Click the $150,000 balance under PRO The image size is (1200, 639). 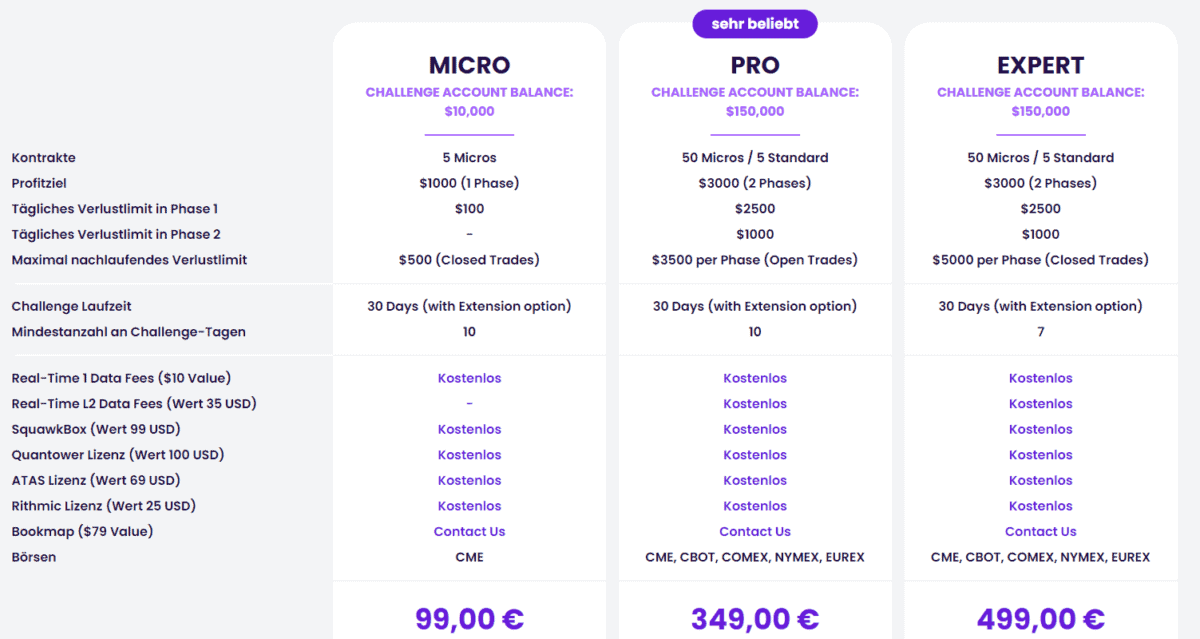click(x=754, y=111)
